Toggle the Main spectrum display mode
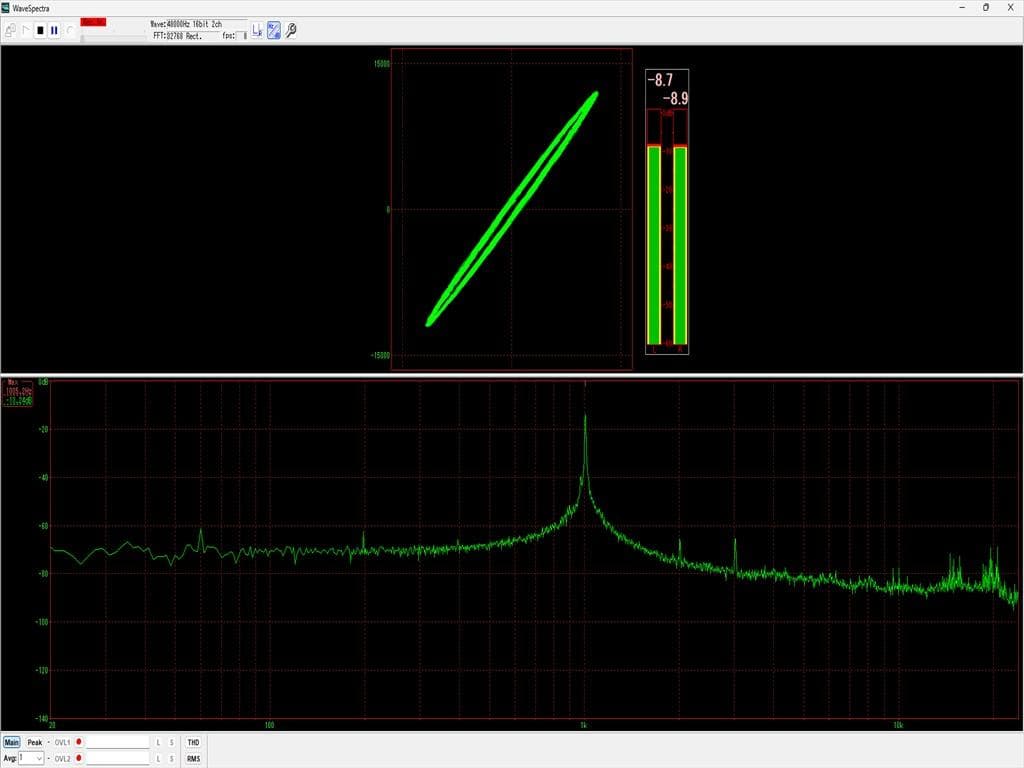 [11, 743]
